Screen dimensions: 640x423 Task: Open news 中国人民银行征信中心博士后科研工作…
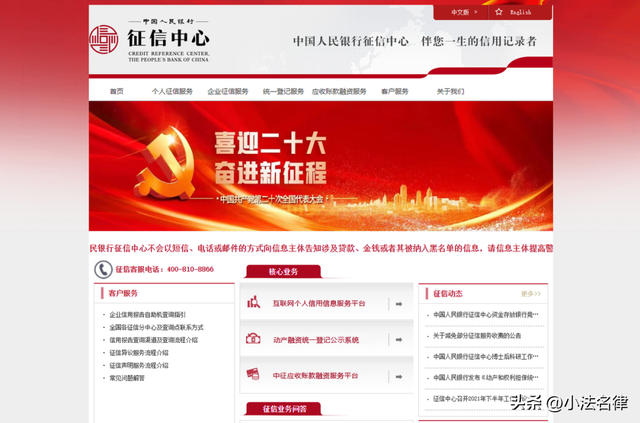point(486,356)
